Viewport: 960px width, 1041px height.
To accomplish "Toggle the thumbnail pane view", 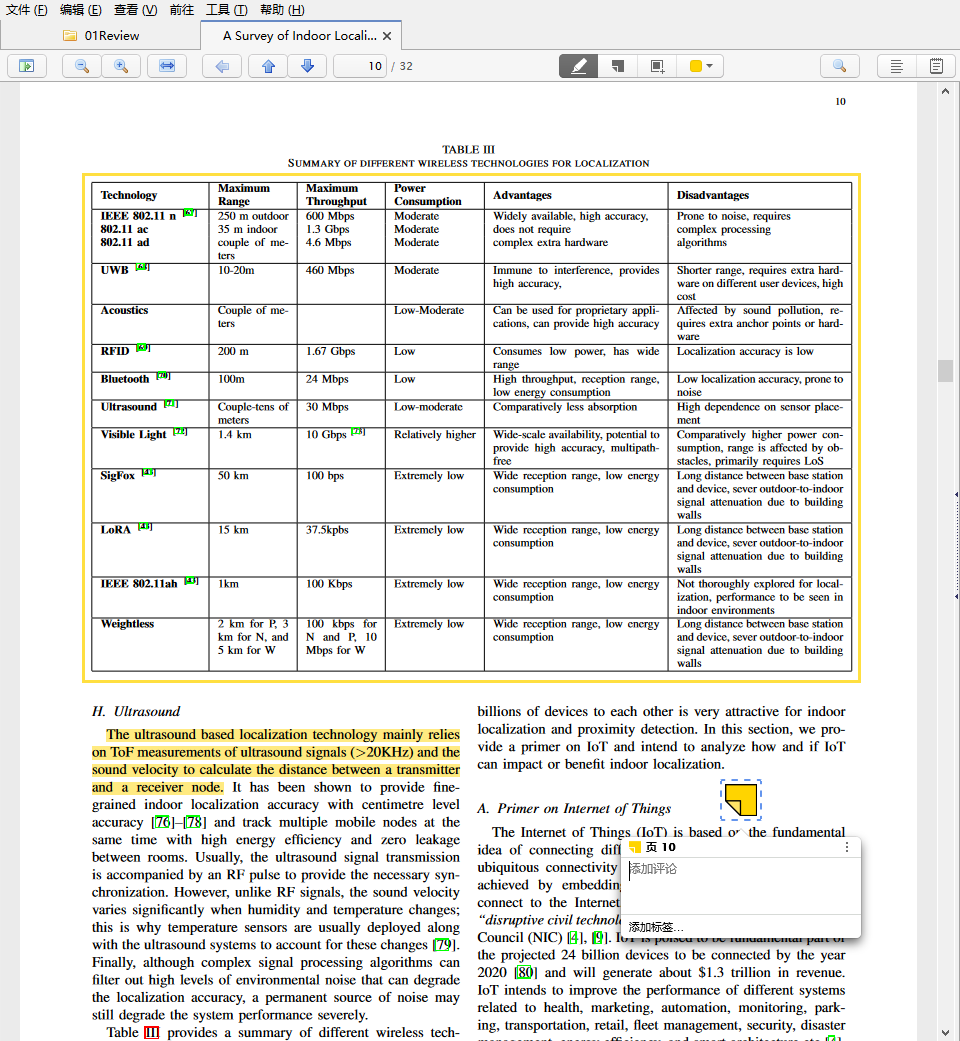I will (x=935, y=66).
